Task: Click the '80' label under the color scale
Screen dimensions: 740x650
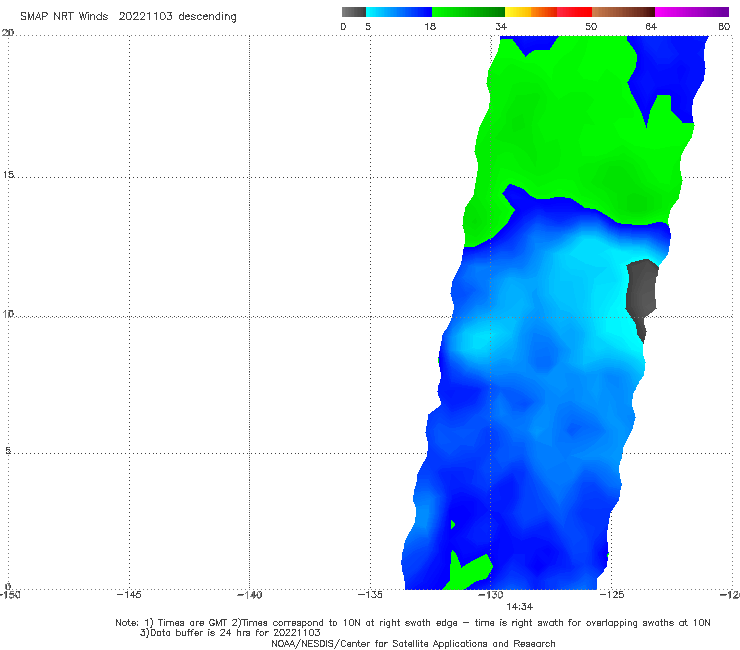Action: coord(724,26)
